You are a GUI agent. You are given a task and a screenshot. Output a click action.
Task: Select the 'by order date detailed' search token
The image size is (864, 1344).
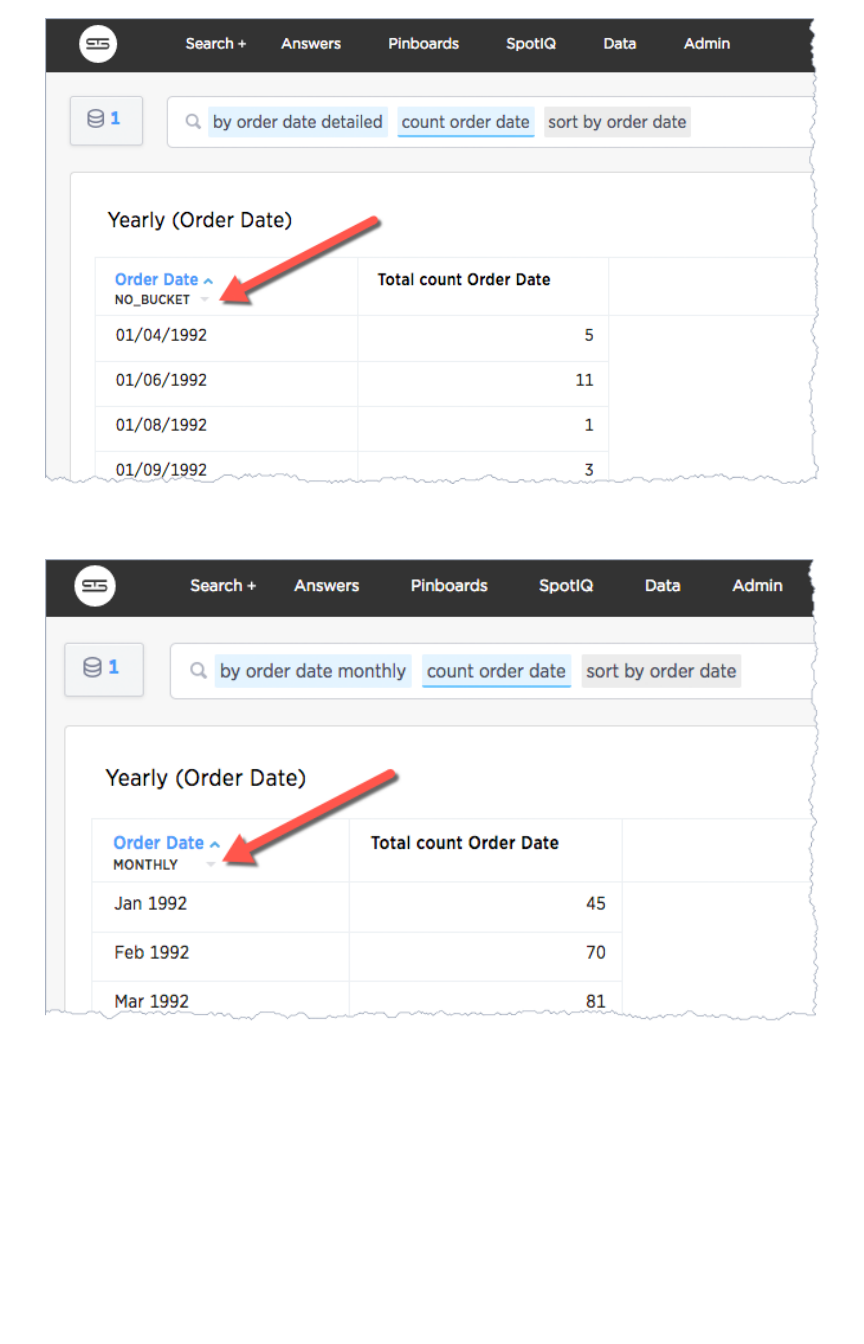(297, 122)
